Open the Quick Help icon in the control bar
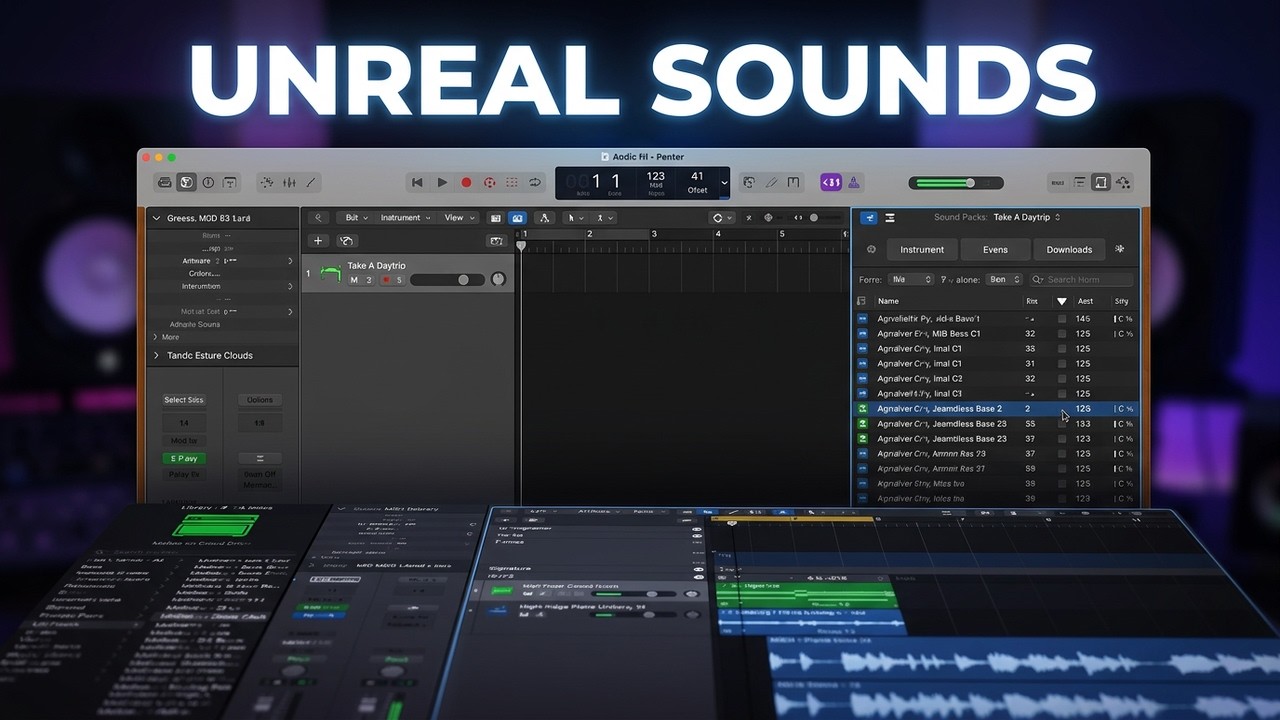 pos(208,183)
